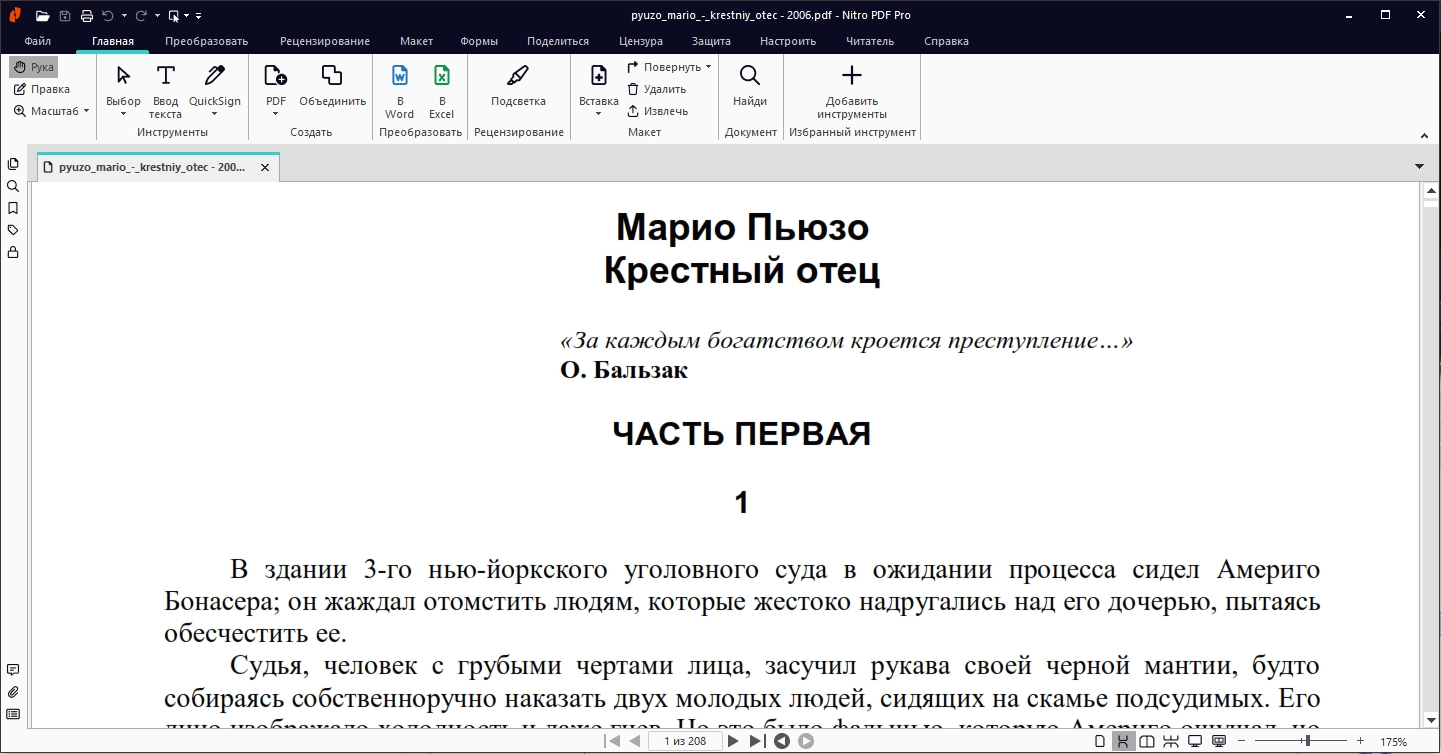This screenshot has width=1441, height=754.
Task: Click the save disk icon in title bar
Action: tap(64, 16)
